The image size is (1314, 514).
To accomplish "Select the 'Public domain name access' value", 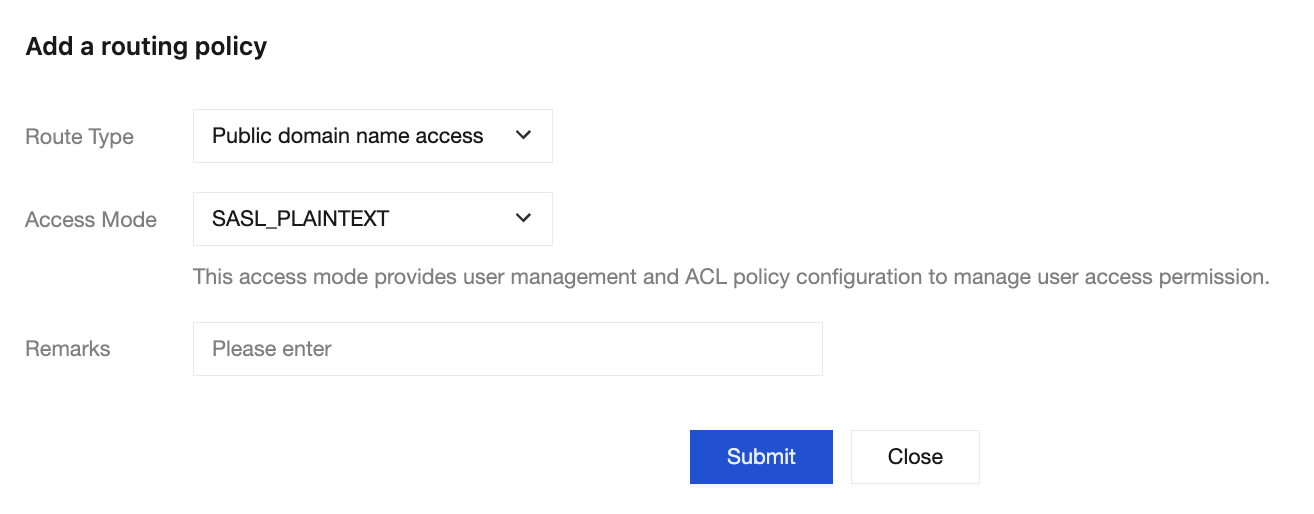I will (347, 136).
